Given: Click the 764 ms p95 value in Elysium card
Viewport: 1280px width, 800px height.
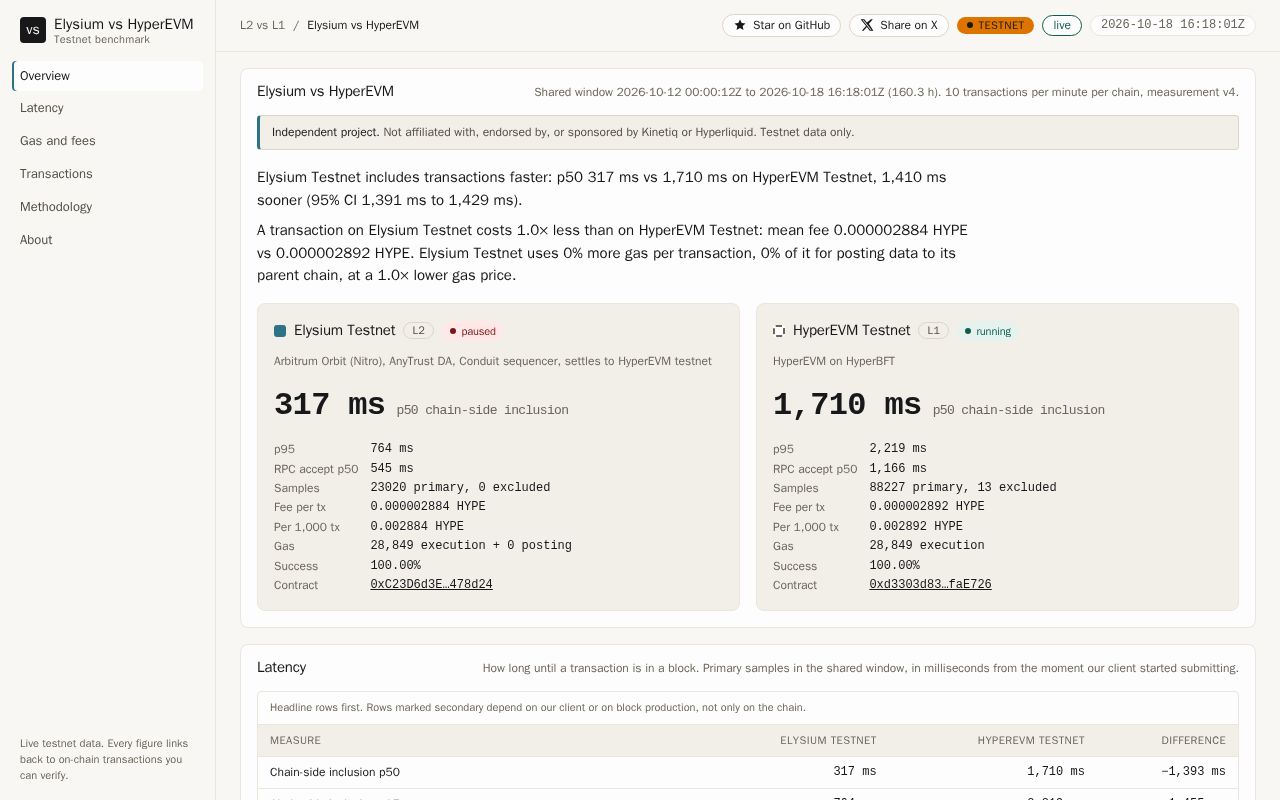Looking at the screenshot, I should 392,449.
